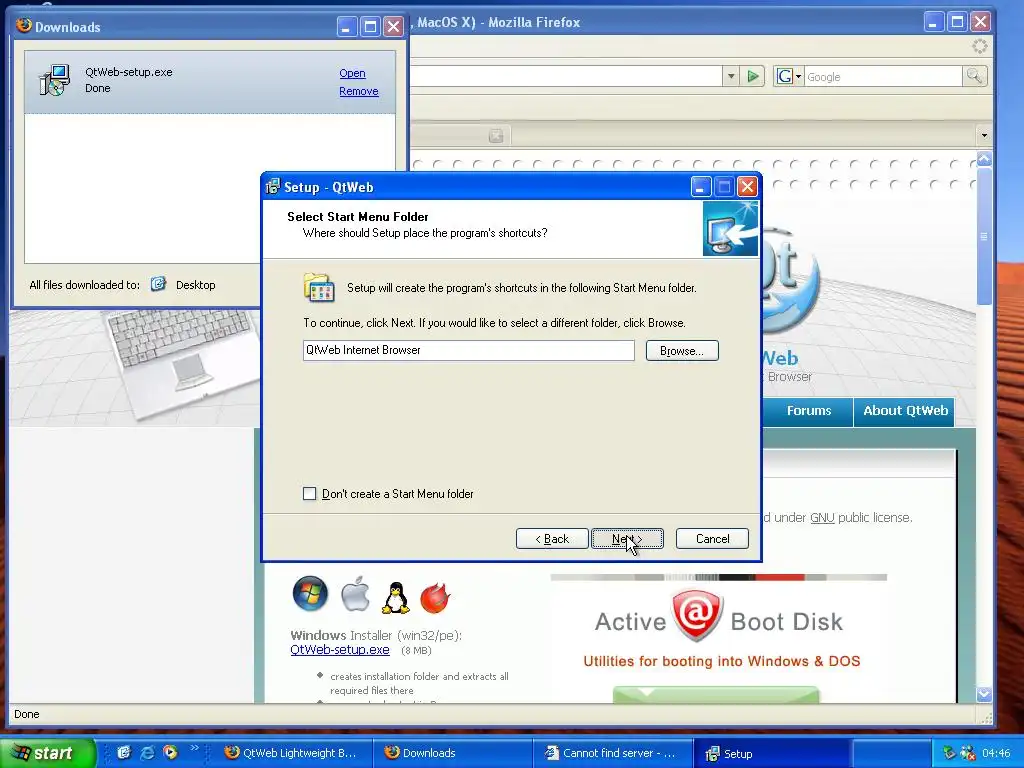Open QtWeb-setup.exe from Downloads window

pos(352,73)
